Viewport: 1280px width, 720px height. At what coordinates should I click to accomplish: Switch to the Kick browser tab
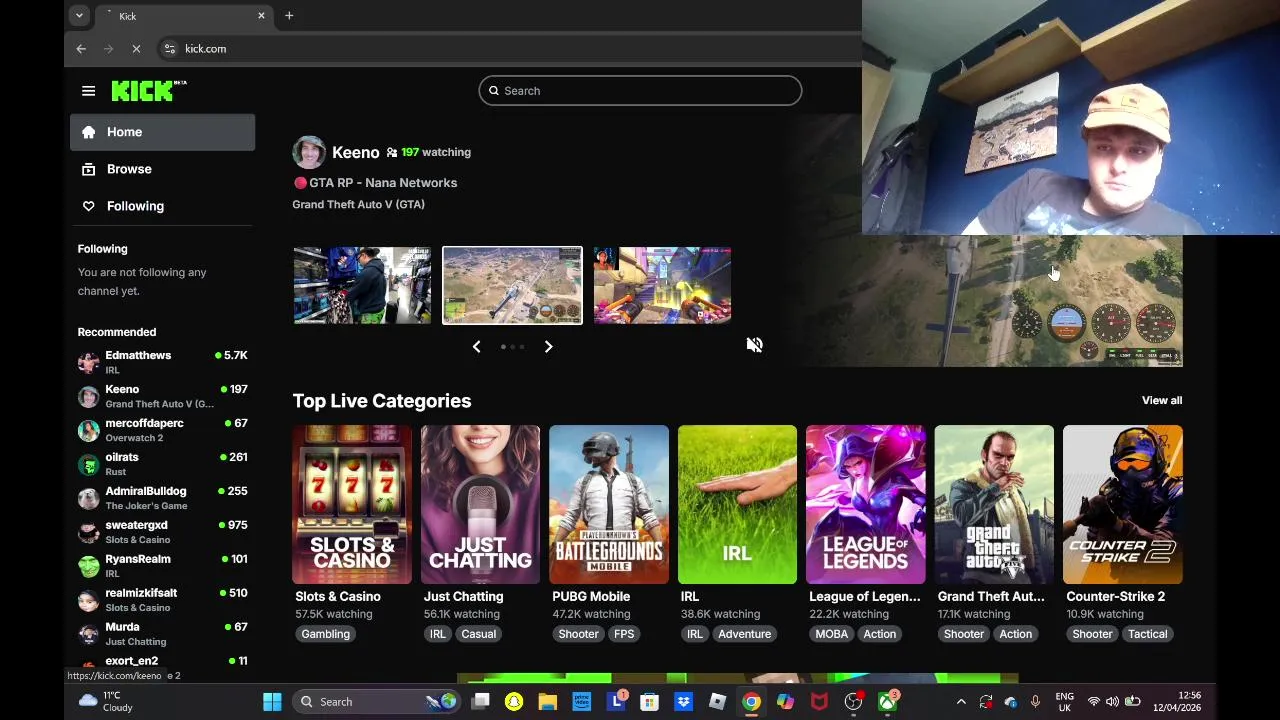tap(185, 16)
